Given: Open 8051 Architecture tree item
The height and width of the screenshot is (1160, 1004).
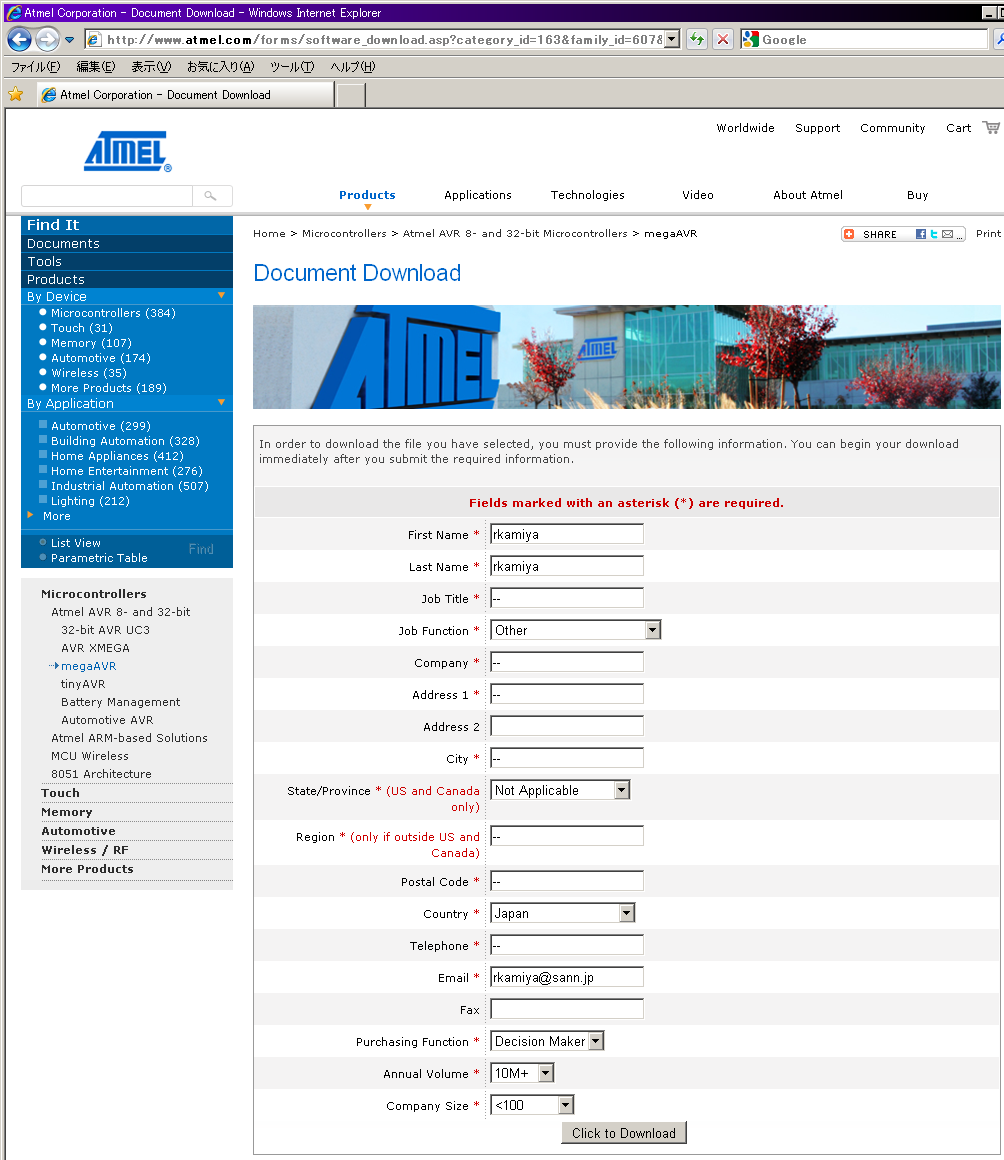Looking at the screenshot, I should [x=101, y=774].
